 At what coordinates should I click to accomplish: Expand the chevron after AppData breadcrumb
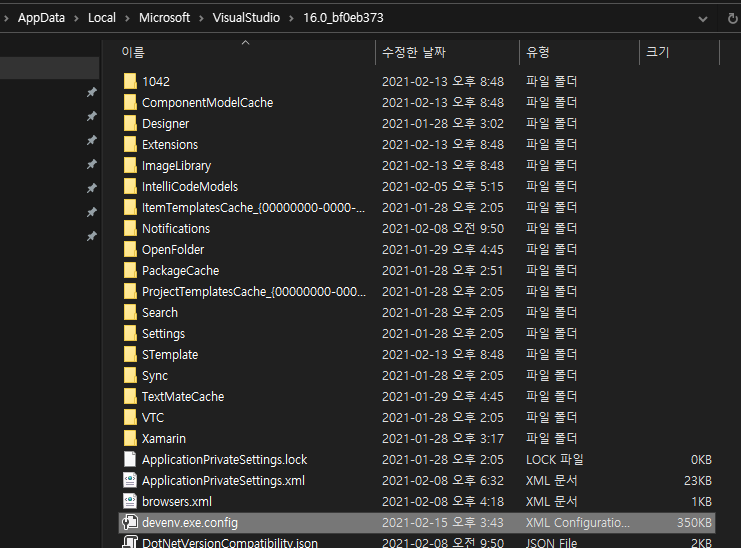click(76, 18)
